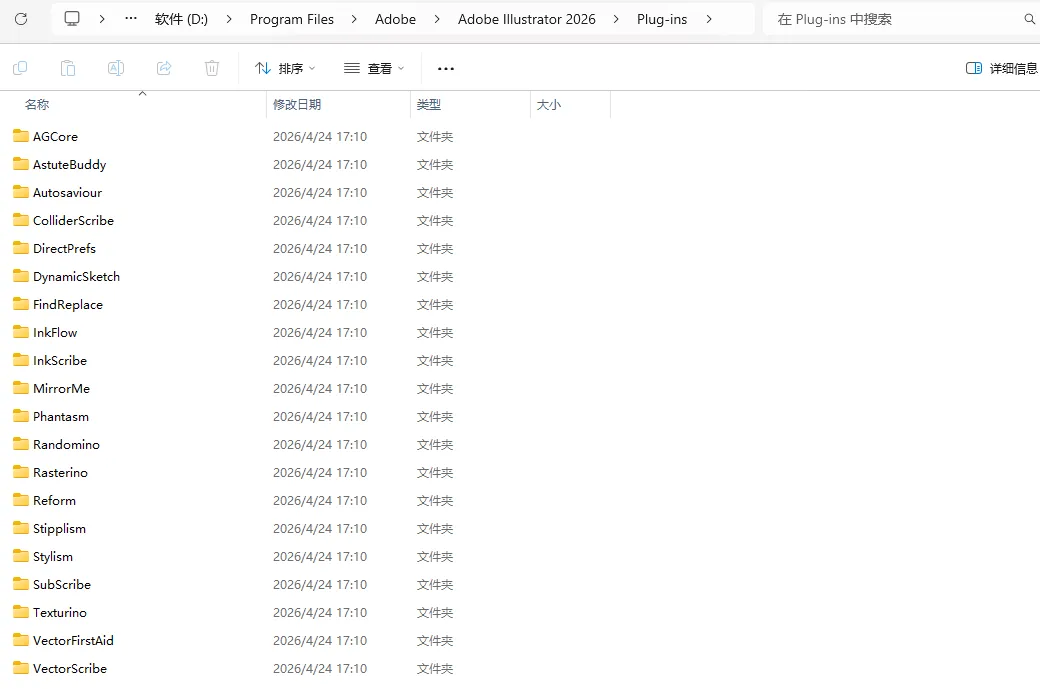Screen dimensions: 1040x689
Task: Click the refresh icon
Action: (x=21, y=19)
